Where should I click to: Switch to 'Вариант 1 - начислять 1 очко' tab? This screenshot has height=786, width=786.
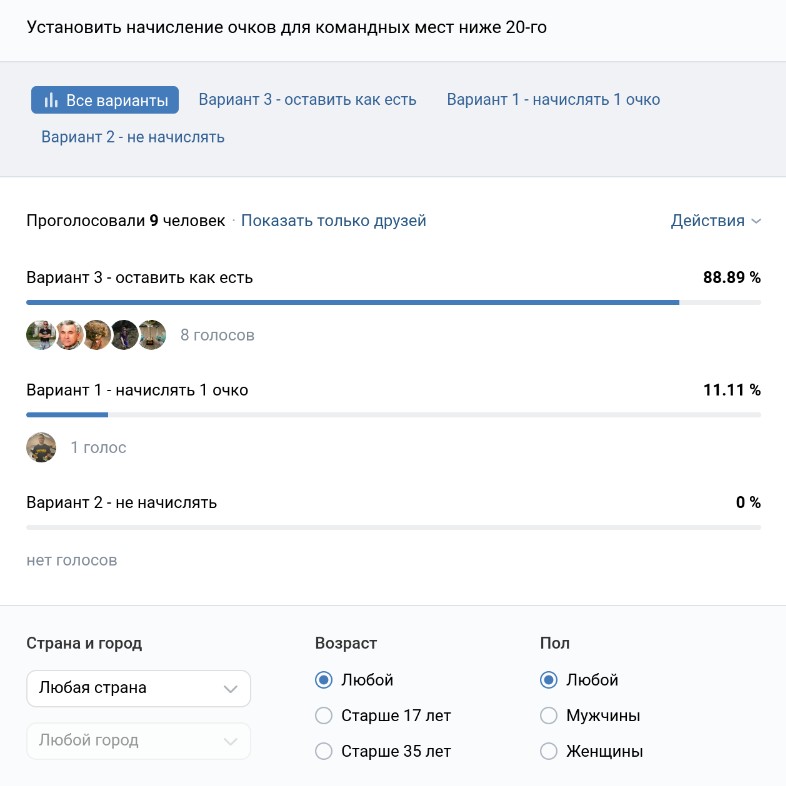[x=553, y=100]
